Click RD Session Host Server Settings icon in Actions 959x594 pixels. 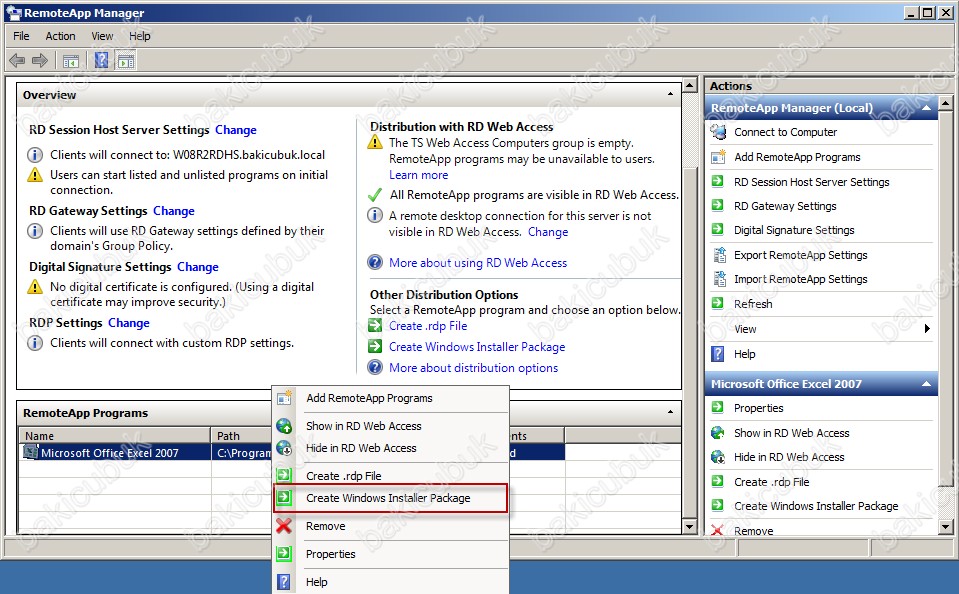point(718,181)
